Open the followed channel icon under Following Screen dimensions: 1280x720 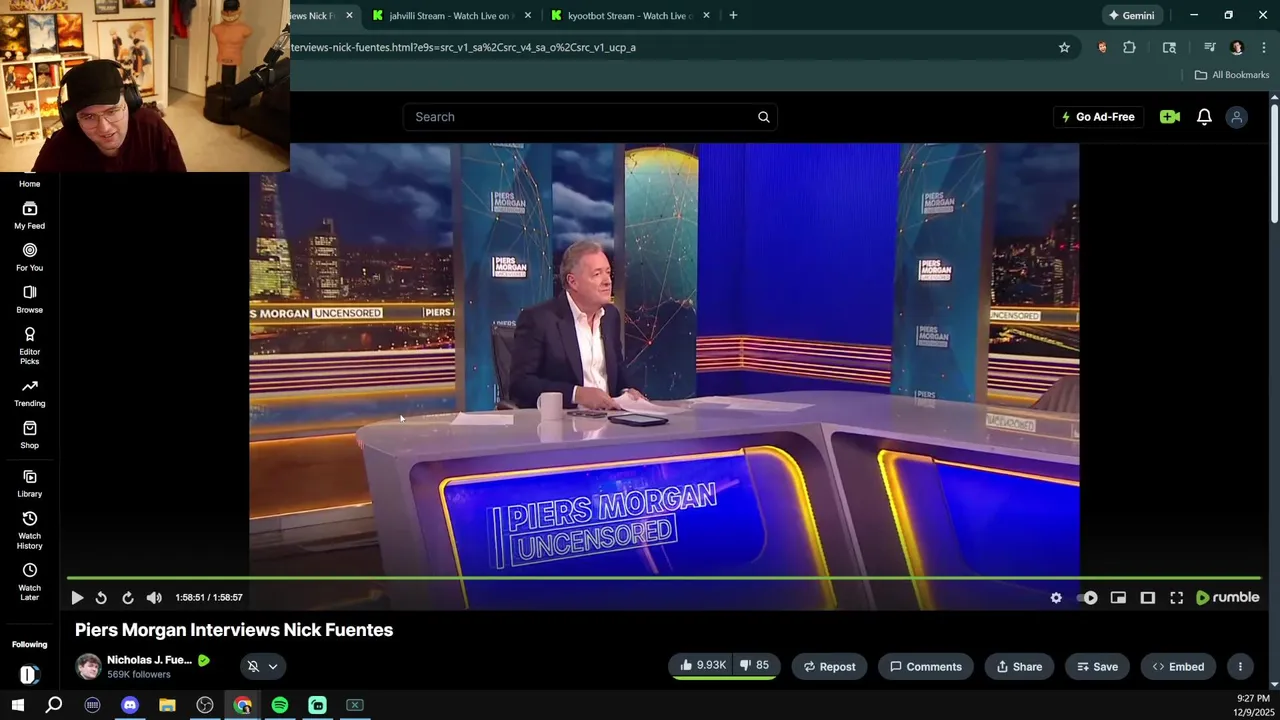click(x=29, y=674)
